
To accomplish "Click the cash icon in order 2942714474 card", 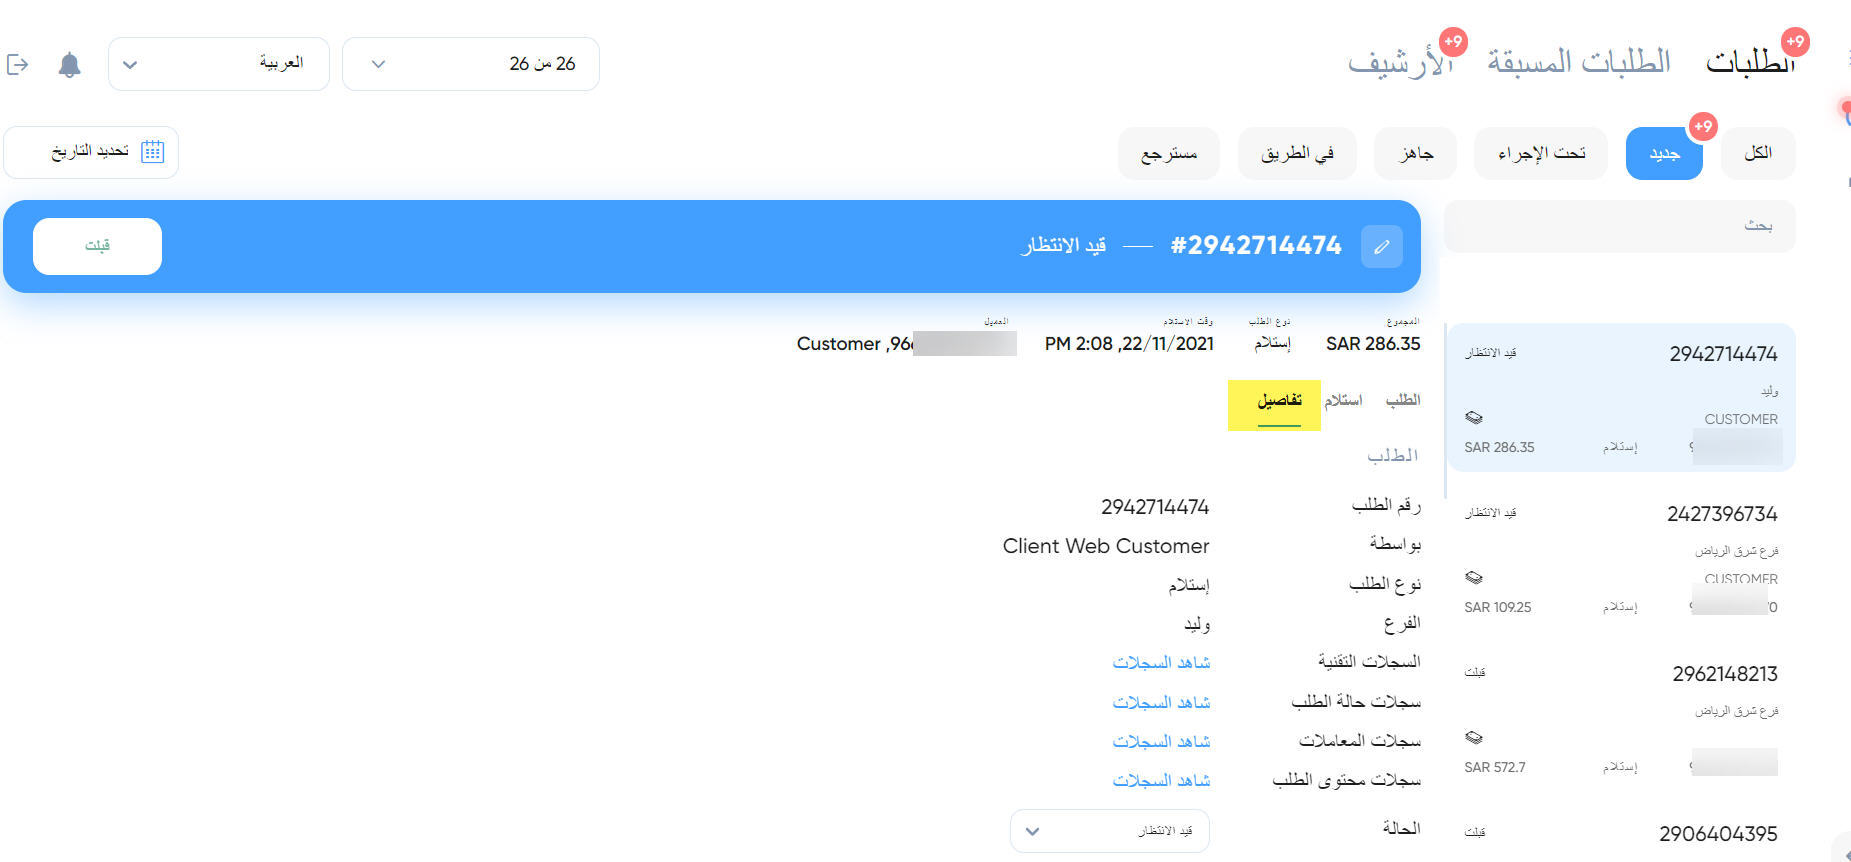I will click(x=1473, y=417).
